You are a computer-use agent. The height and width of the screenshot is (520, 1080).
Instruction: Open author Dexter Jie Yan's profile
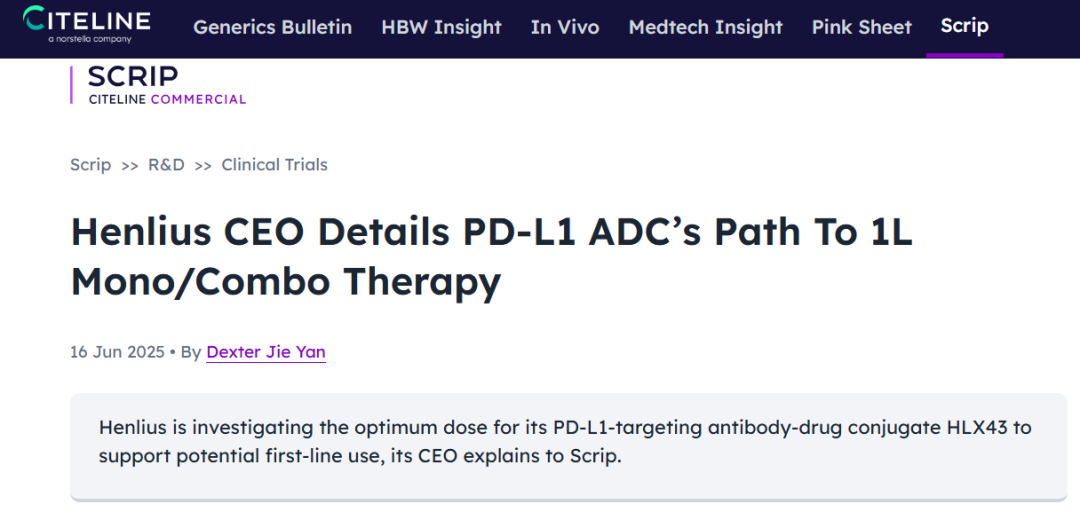click(x=266, y=352)
